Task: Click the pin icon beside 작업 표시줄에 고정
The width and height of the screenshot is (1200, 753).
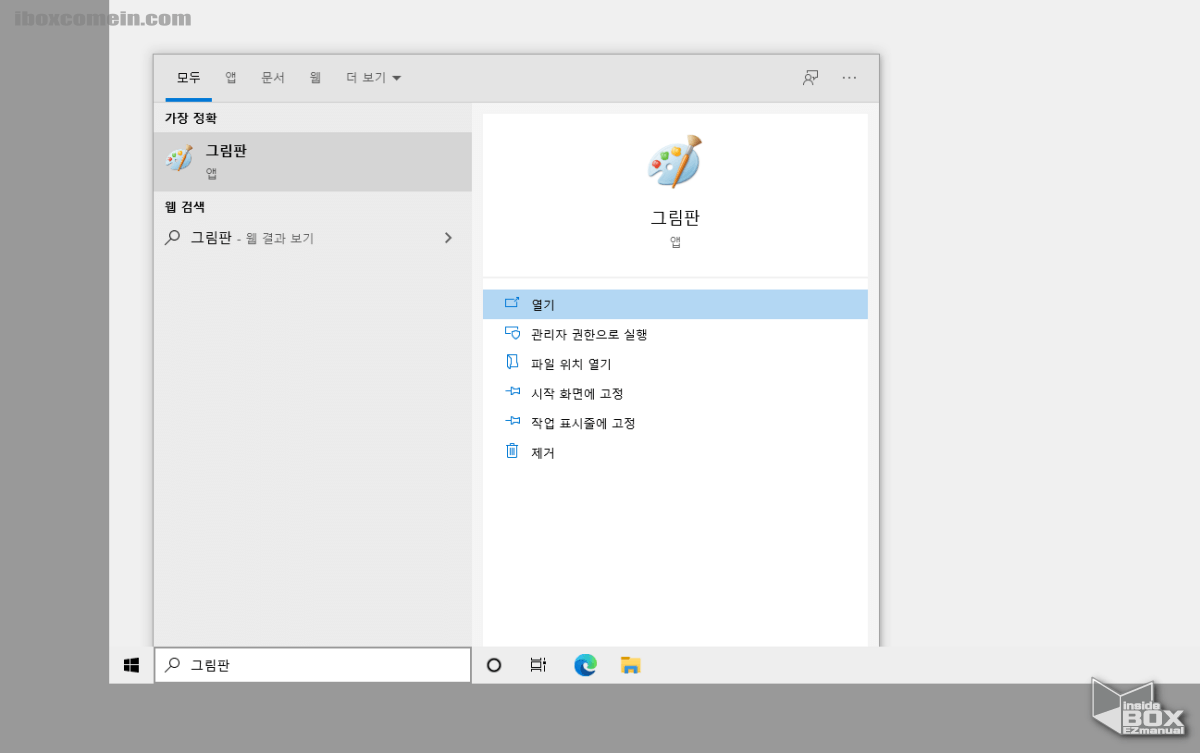Action: coord(513,422)
